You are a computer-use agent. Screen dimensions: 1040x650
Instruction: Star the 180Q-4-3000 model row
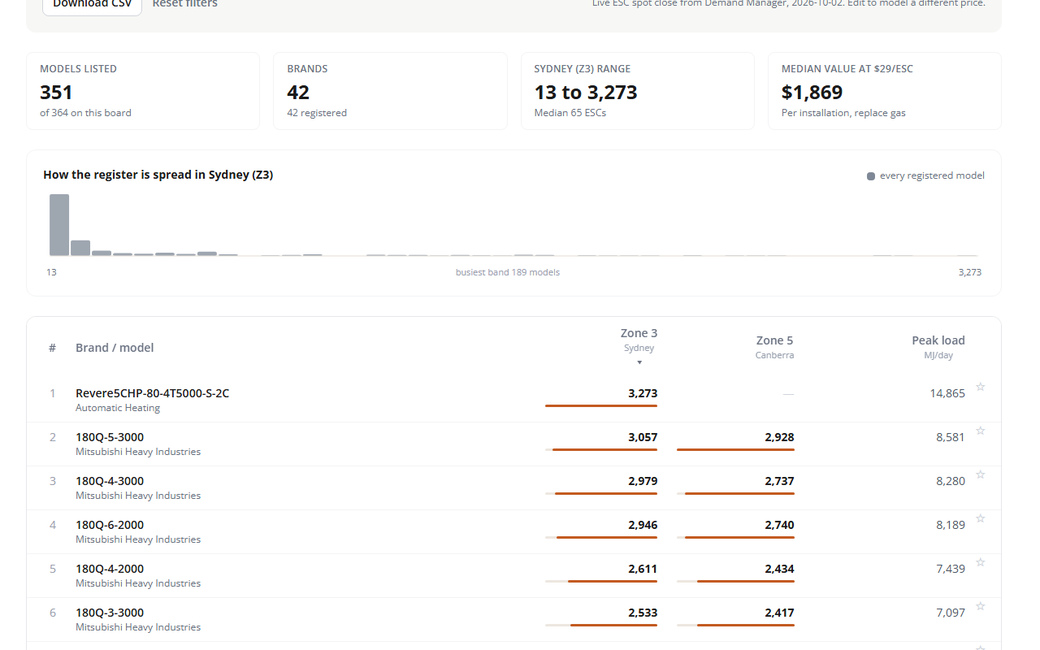pyautogui.click(x=980, y=474)
